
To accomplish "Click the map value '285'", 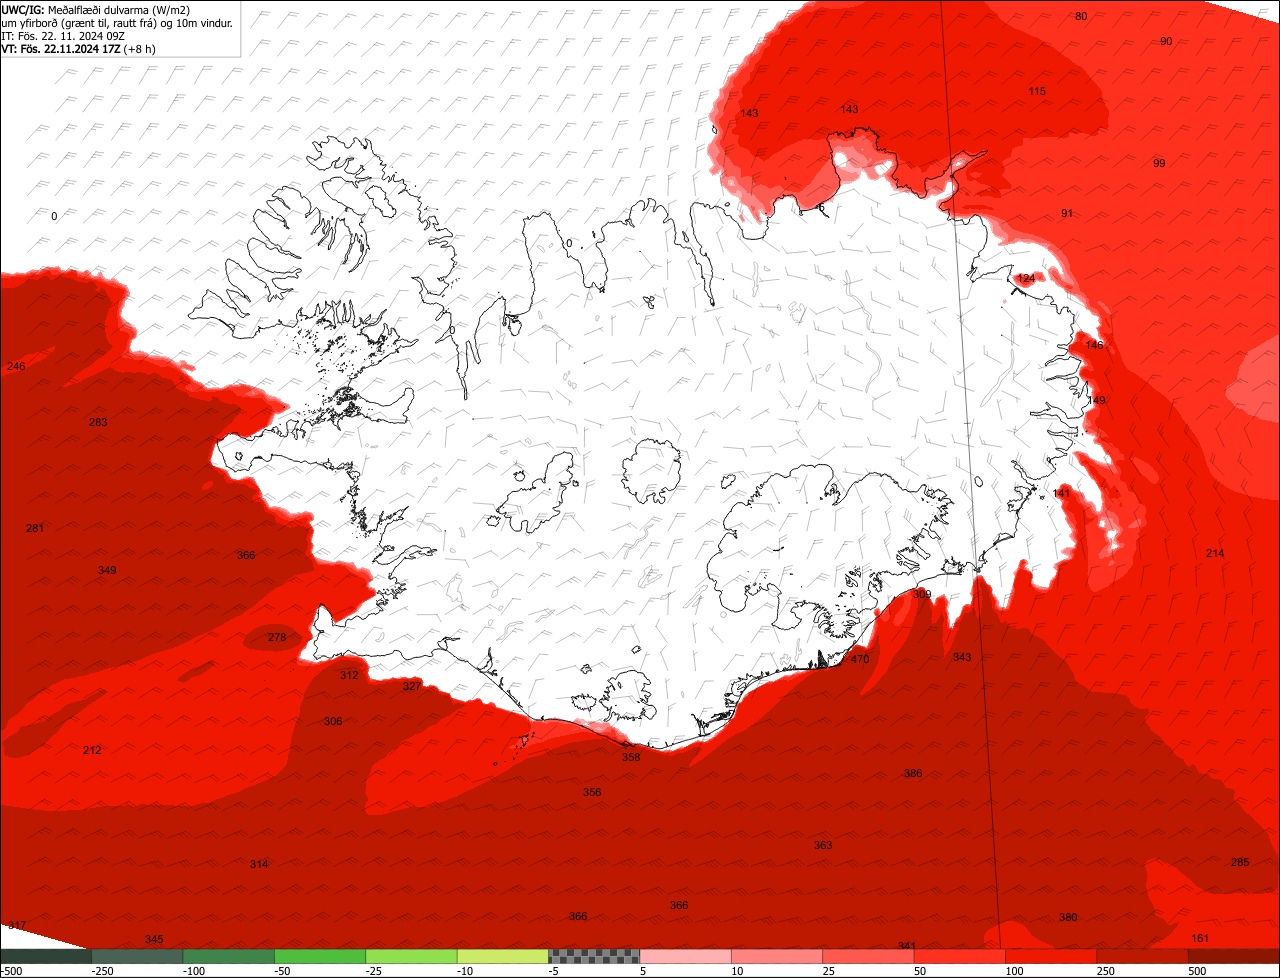I will [1240, 862].
